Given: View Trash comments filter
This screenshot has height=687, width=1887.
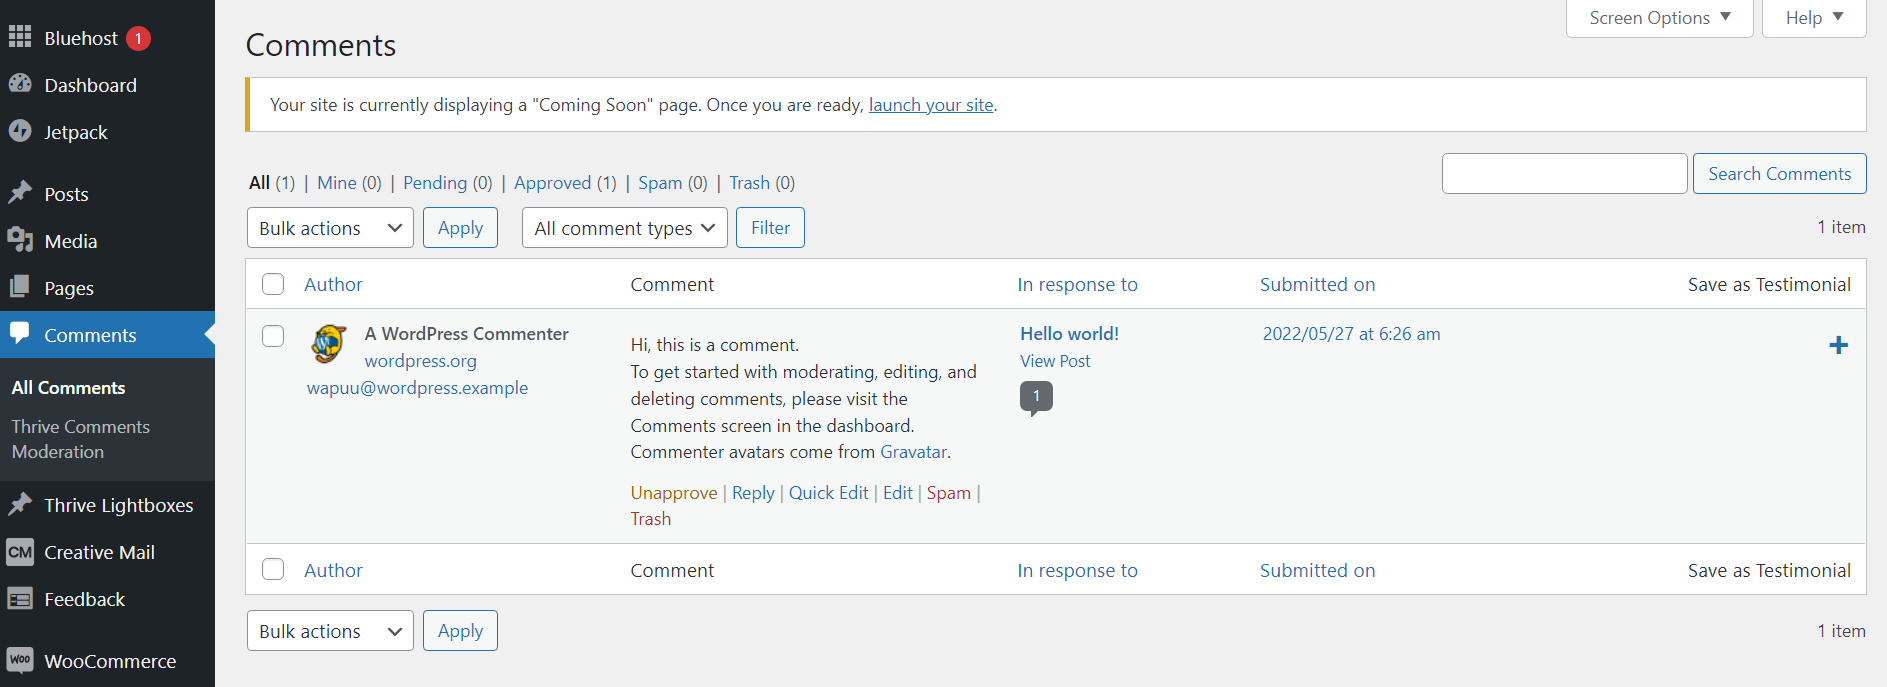Looking at the screenshot, I should pos(762,183).
